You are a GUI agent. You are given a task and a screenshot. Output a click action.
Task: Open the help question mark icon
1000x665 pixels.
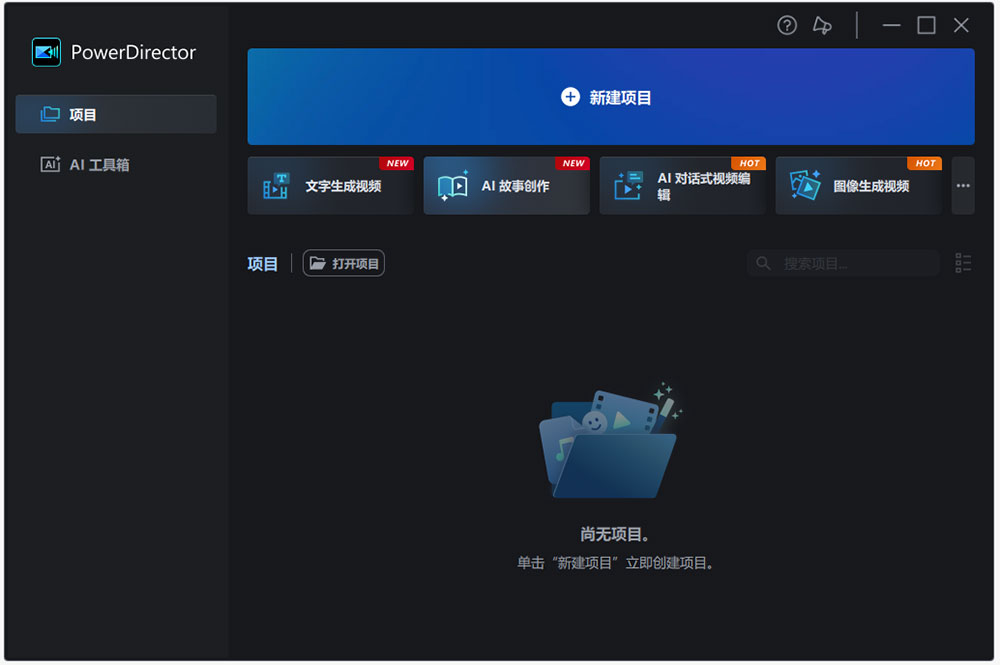pos(786,26)
